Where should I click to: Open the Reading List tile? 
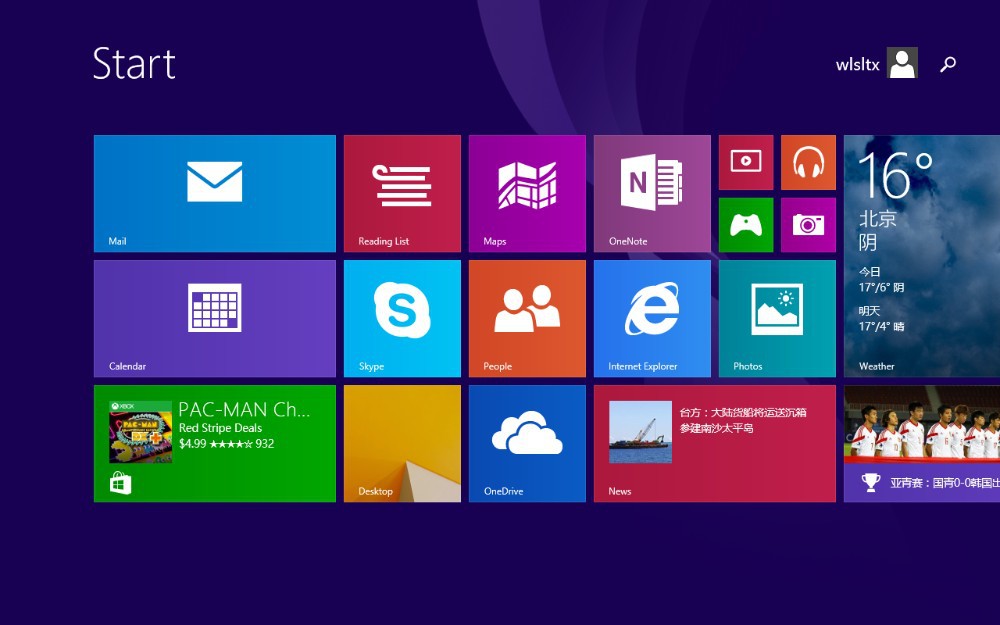(x=402, y=193)
